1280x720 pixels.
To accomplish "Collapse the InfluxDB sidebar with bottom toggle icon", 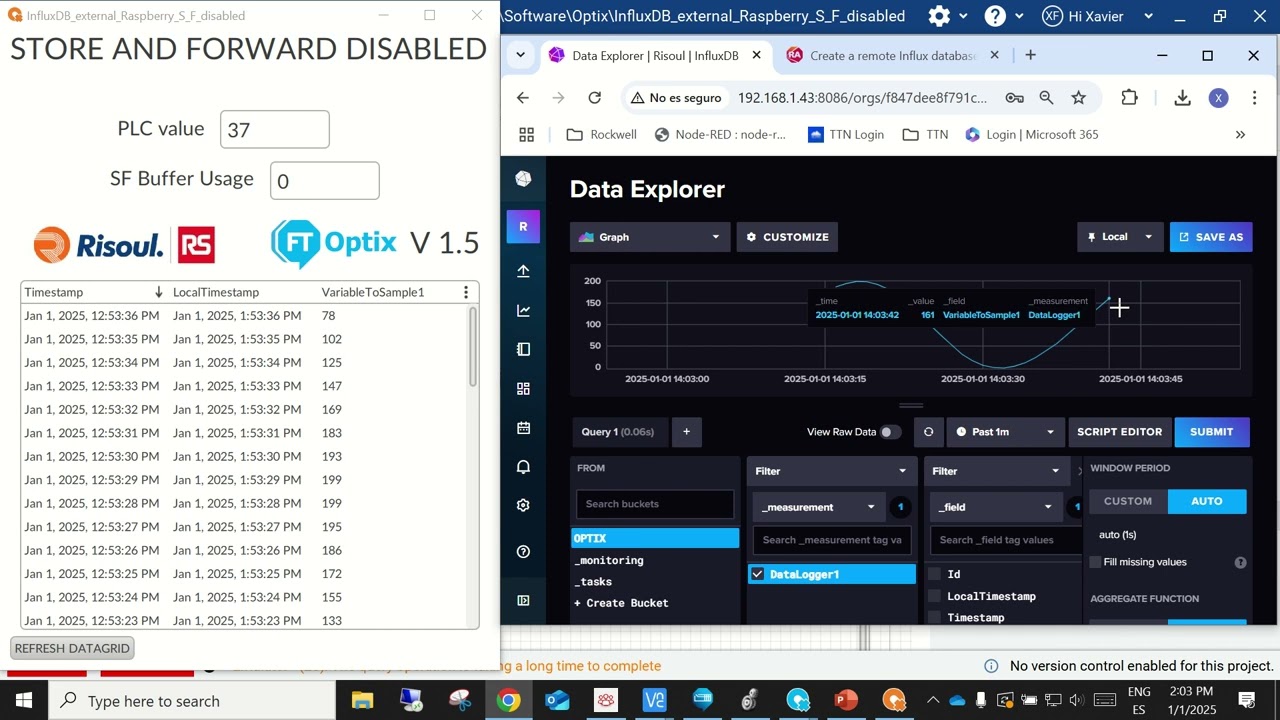I will 523,600.
